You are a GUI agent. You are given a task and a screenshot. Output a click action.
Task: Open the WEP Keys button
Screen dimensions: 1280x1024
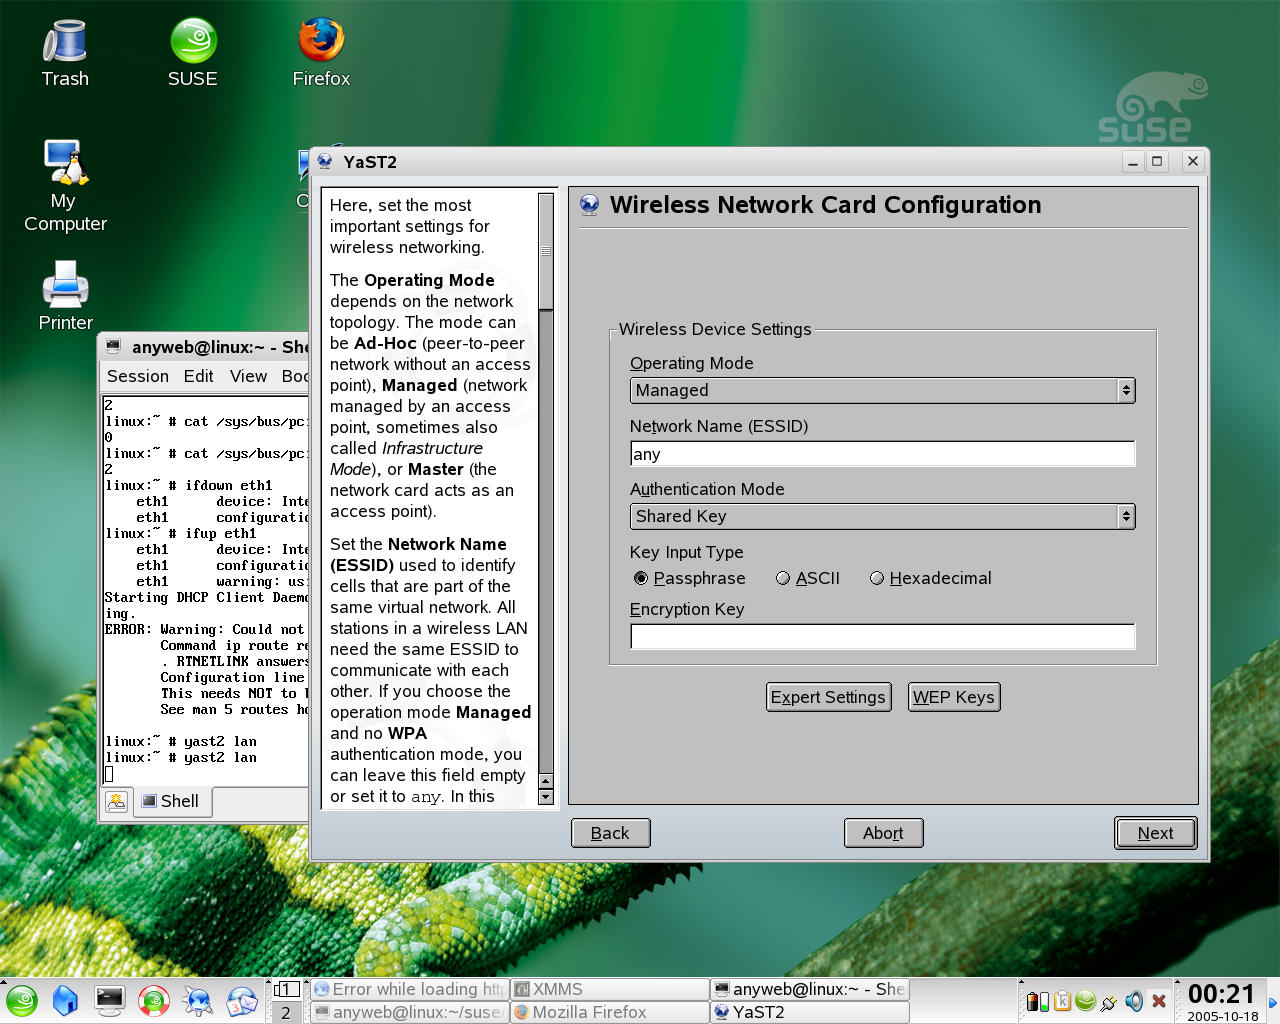954,697
